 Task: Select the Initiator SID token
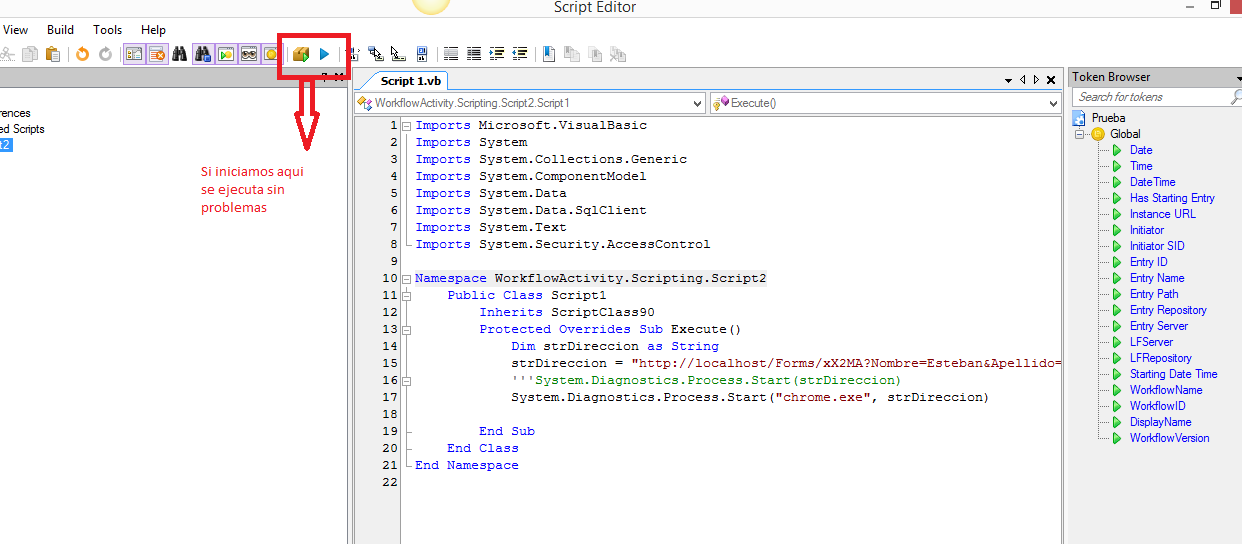[1157, 246]
